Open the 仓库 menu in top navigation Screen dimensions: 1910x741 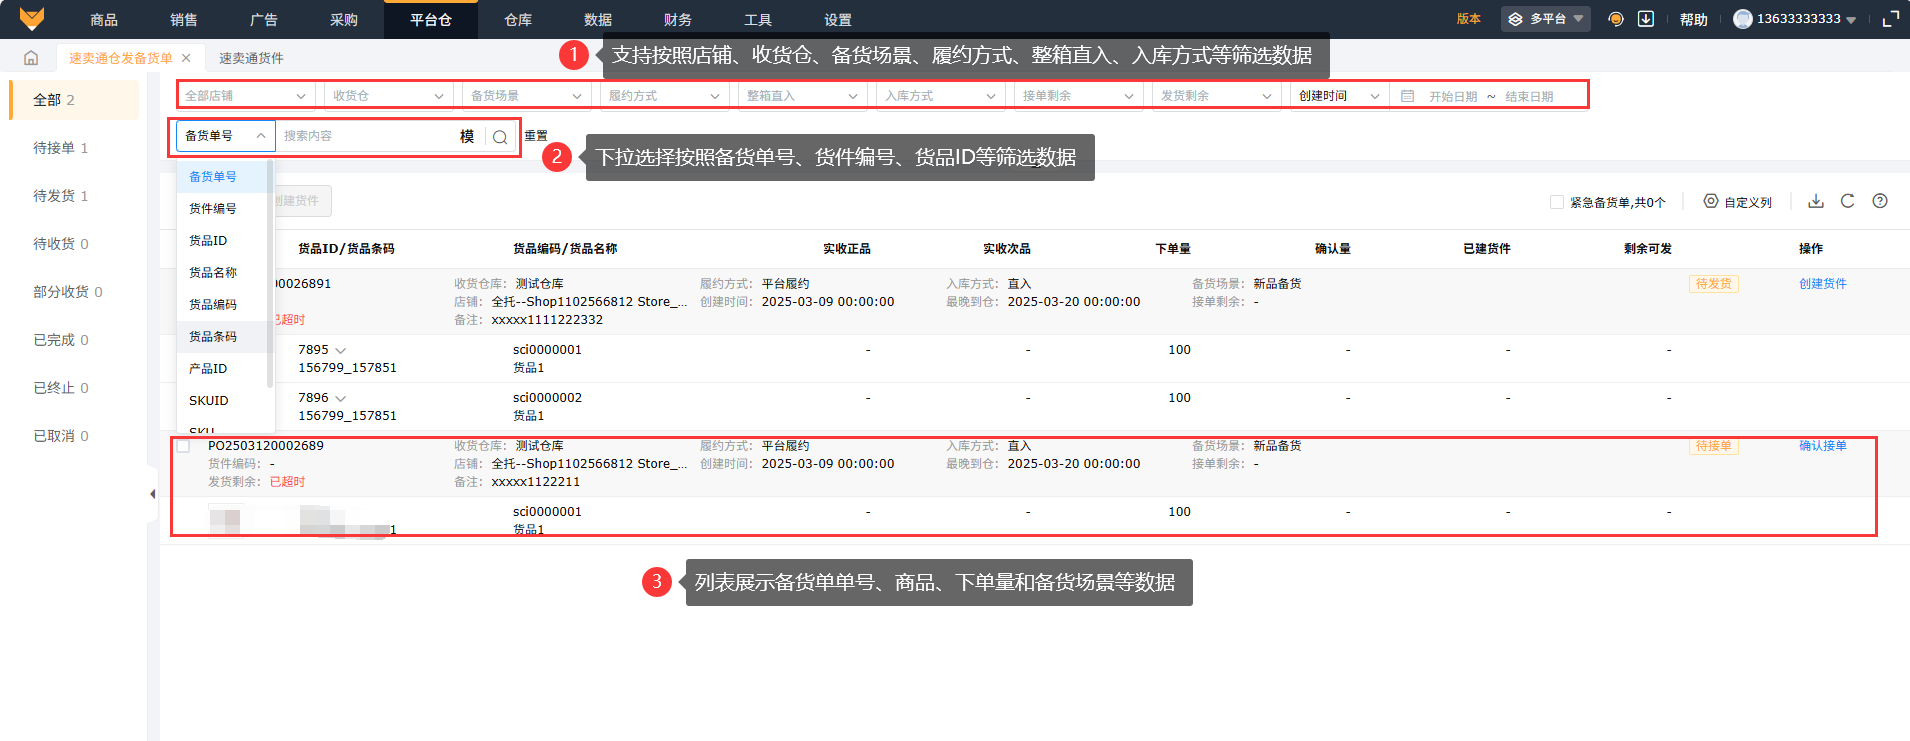[x=518, y=20]
